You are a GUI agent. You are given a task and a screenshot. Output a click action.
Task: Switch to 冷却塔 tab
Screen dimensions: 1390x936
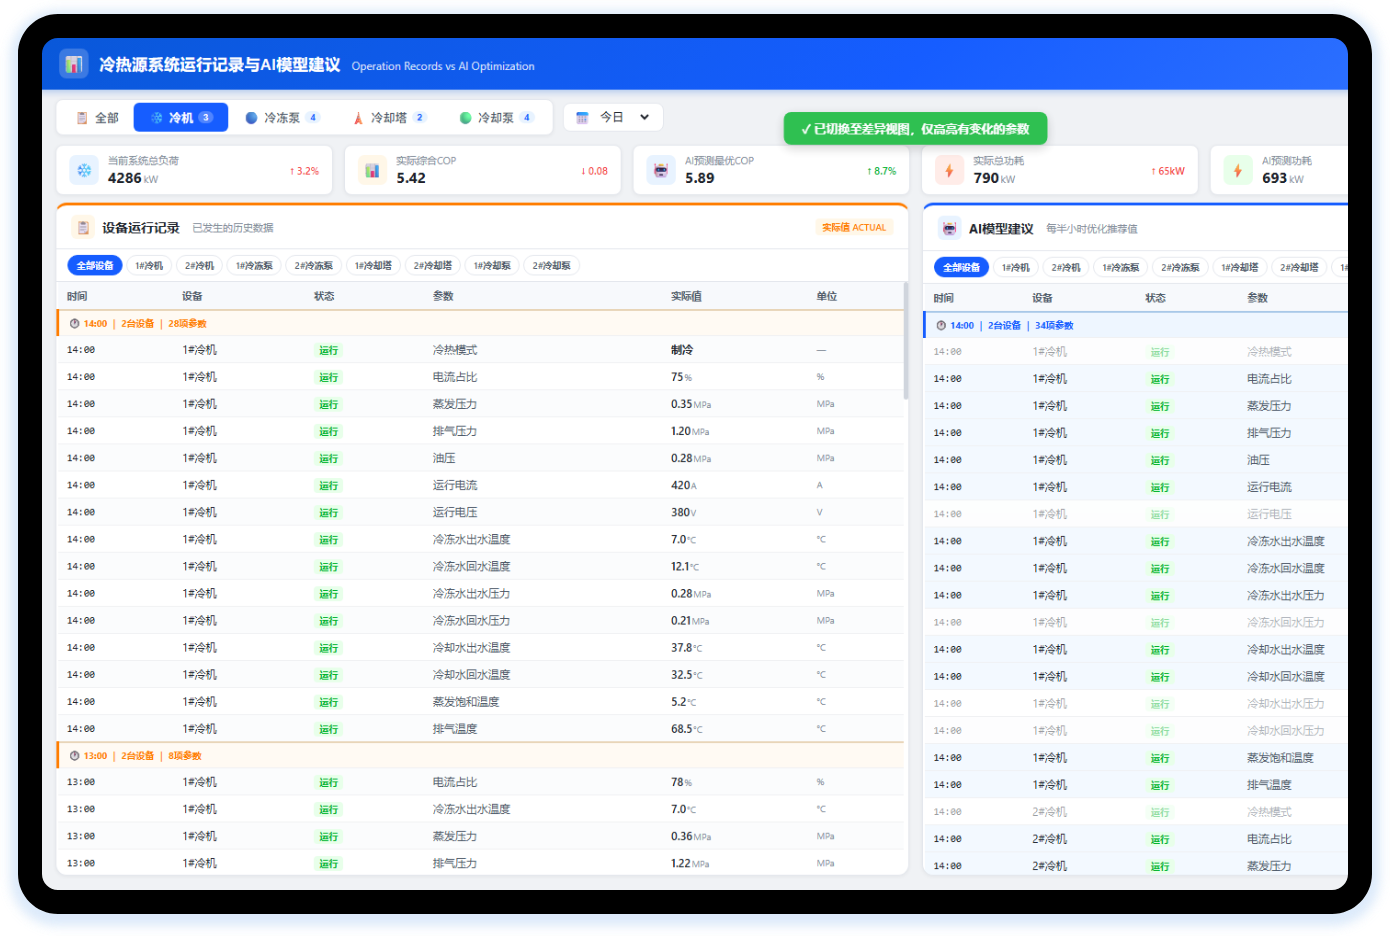(389, 118)
